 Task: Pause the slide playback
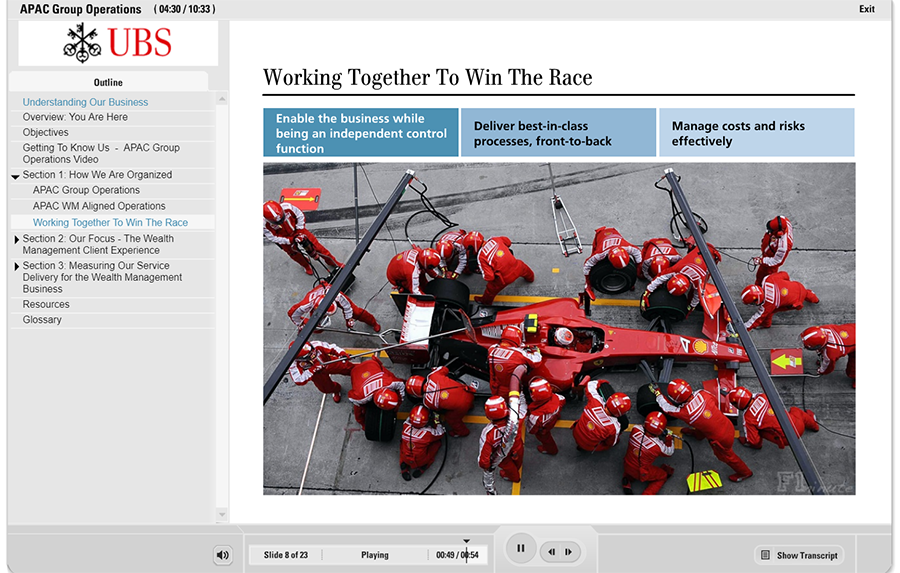click(520, 548)
